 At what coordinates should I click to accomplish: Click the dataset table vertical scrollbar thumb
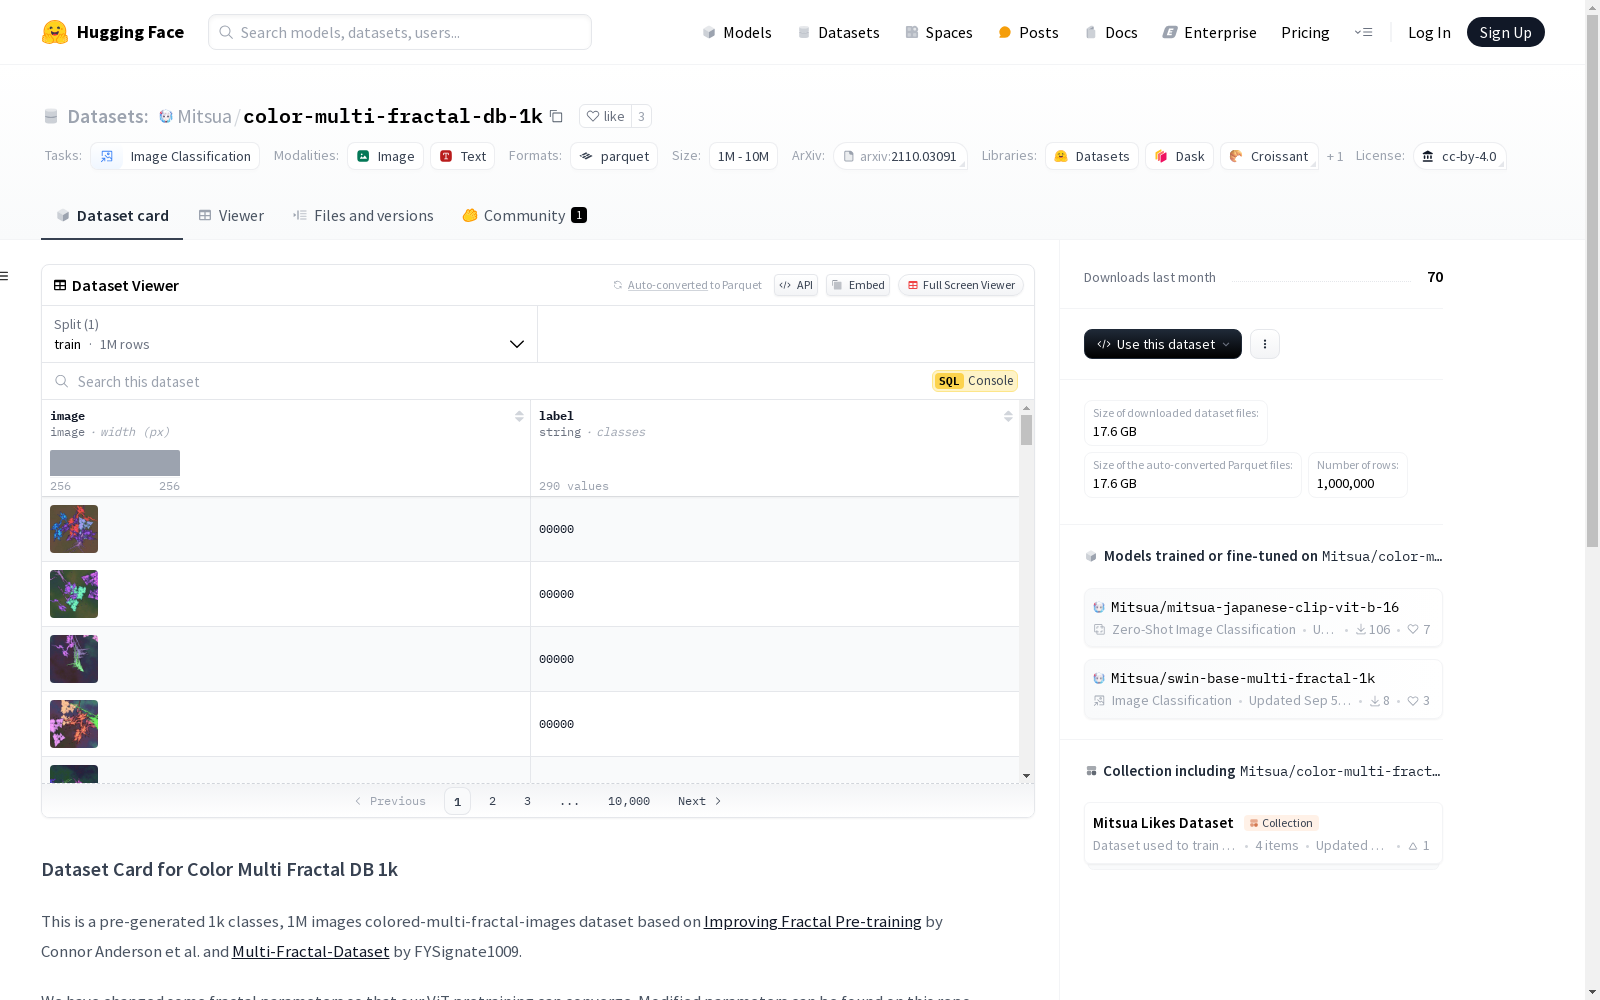1026,430
